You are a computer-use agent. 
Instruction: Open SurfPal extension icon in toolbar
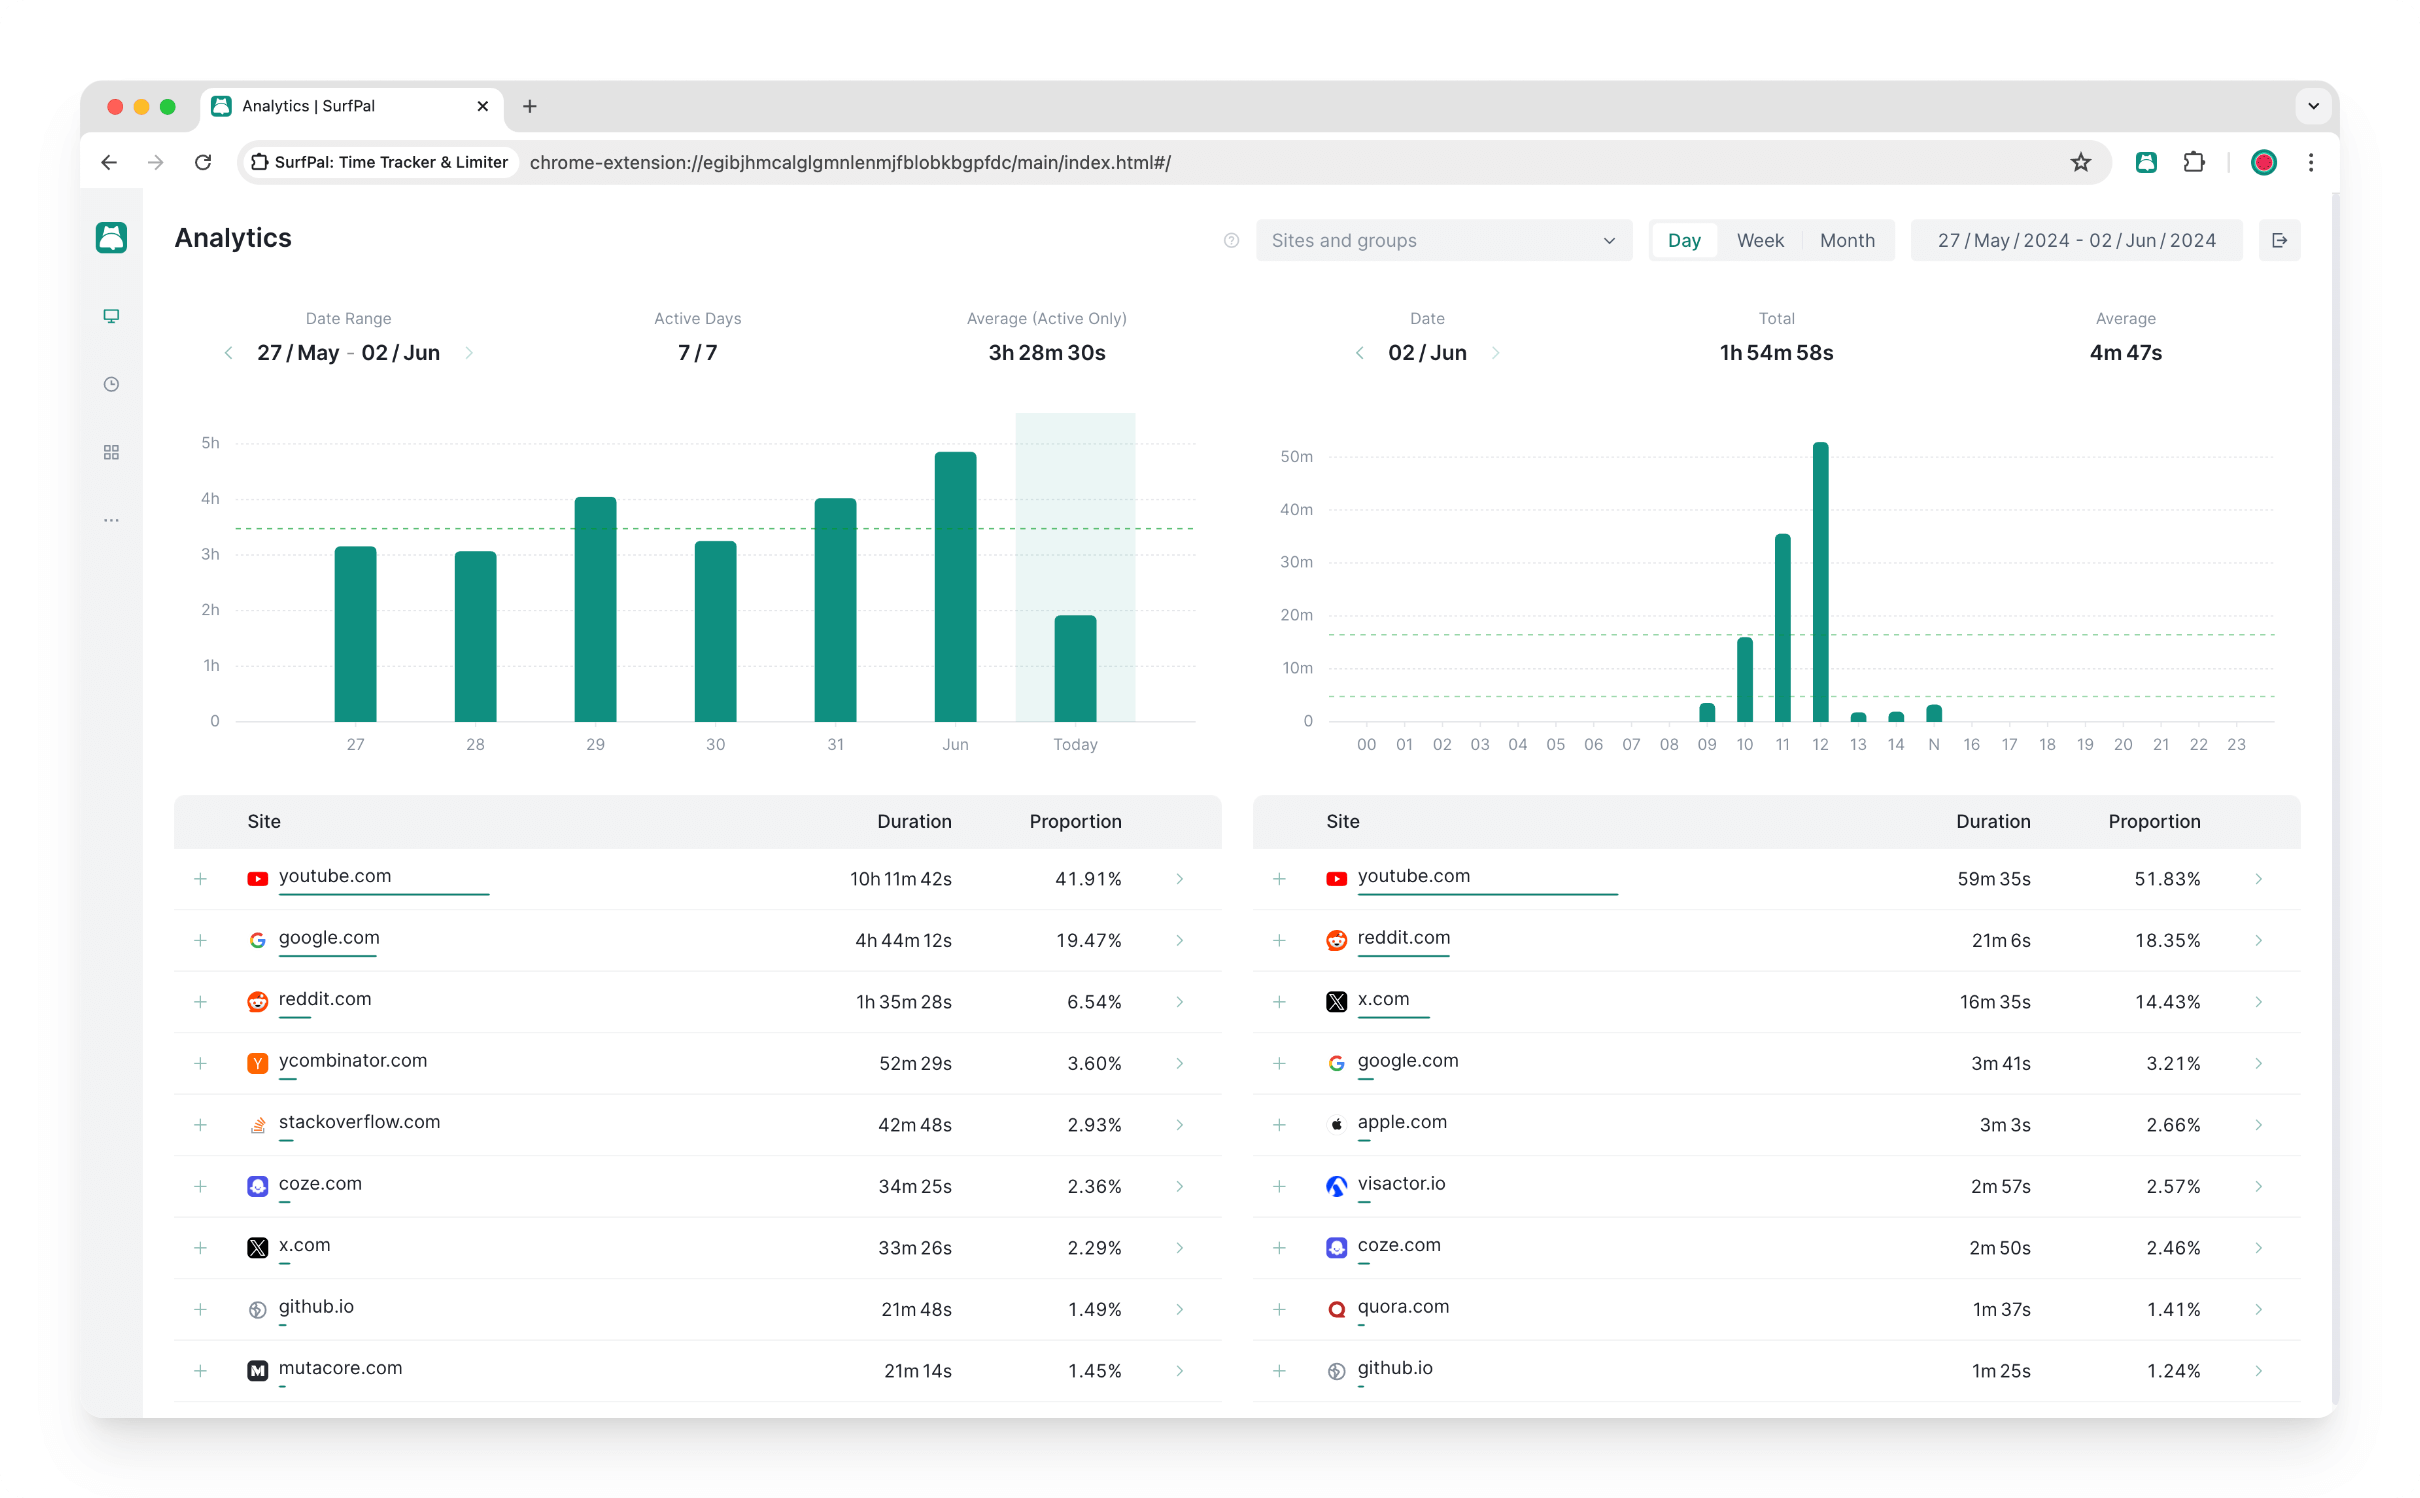click(x=2146, y=162)
